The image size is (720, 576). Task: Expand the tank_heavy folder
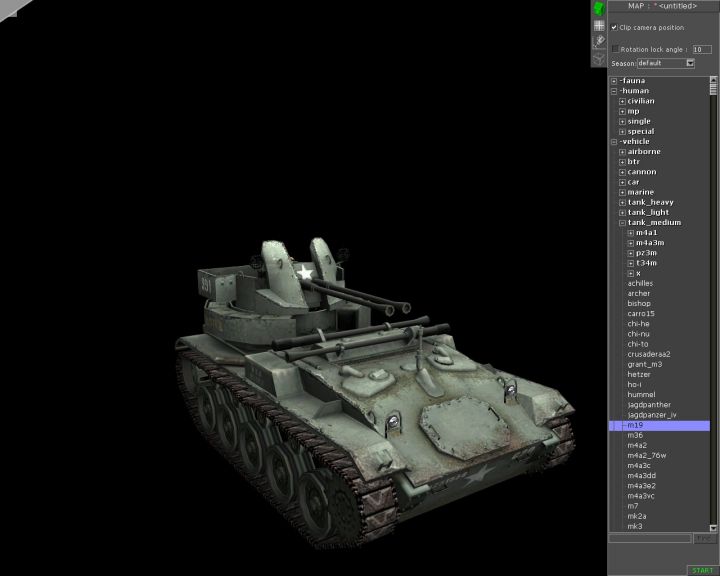pos(622,202)
